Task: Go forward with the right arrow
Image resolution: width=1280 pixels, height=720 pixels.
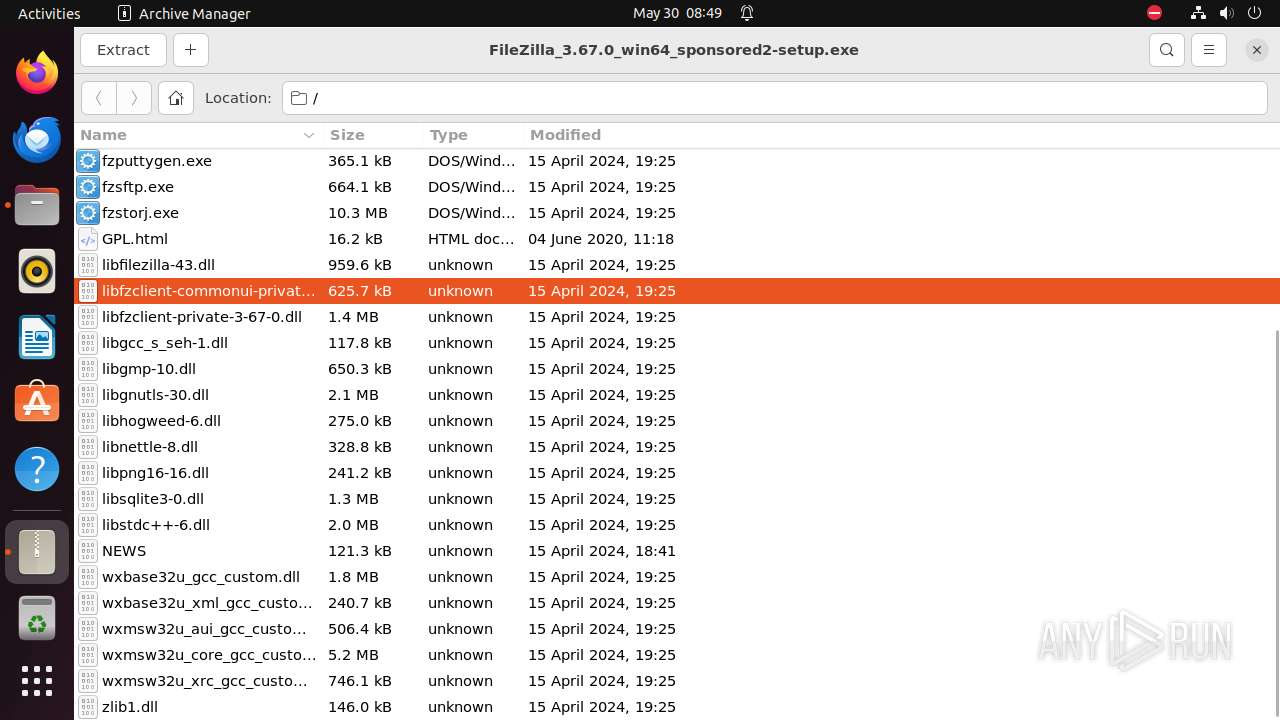Action: 134,98
